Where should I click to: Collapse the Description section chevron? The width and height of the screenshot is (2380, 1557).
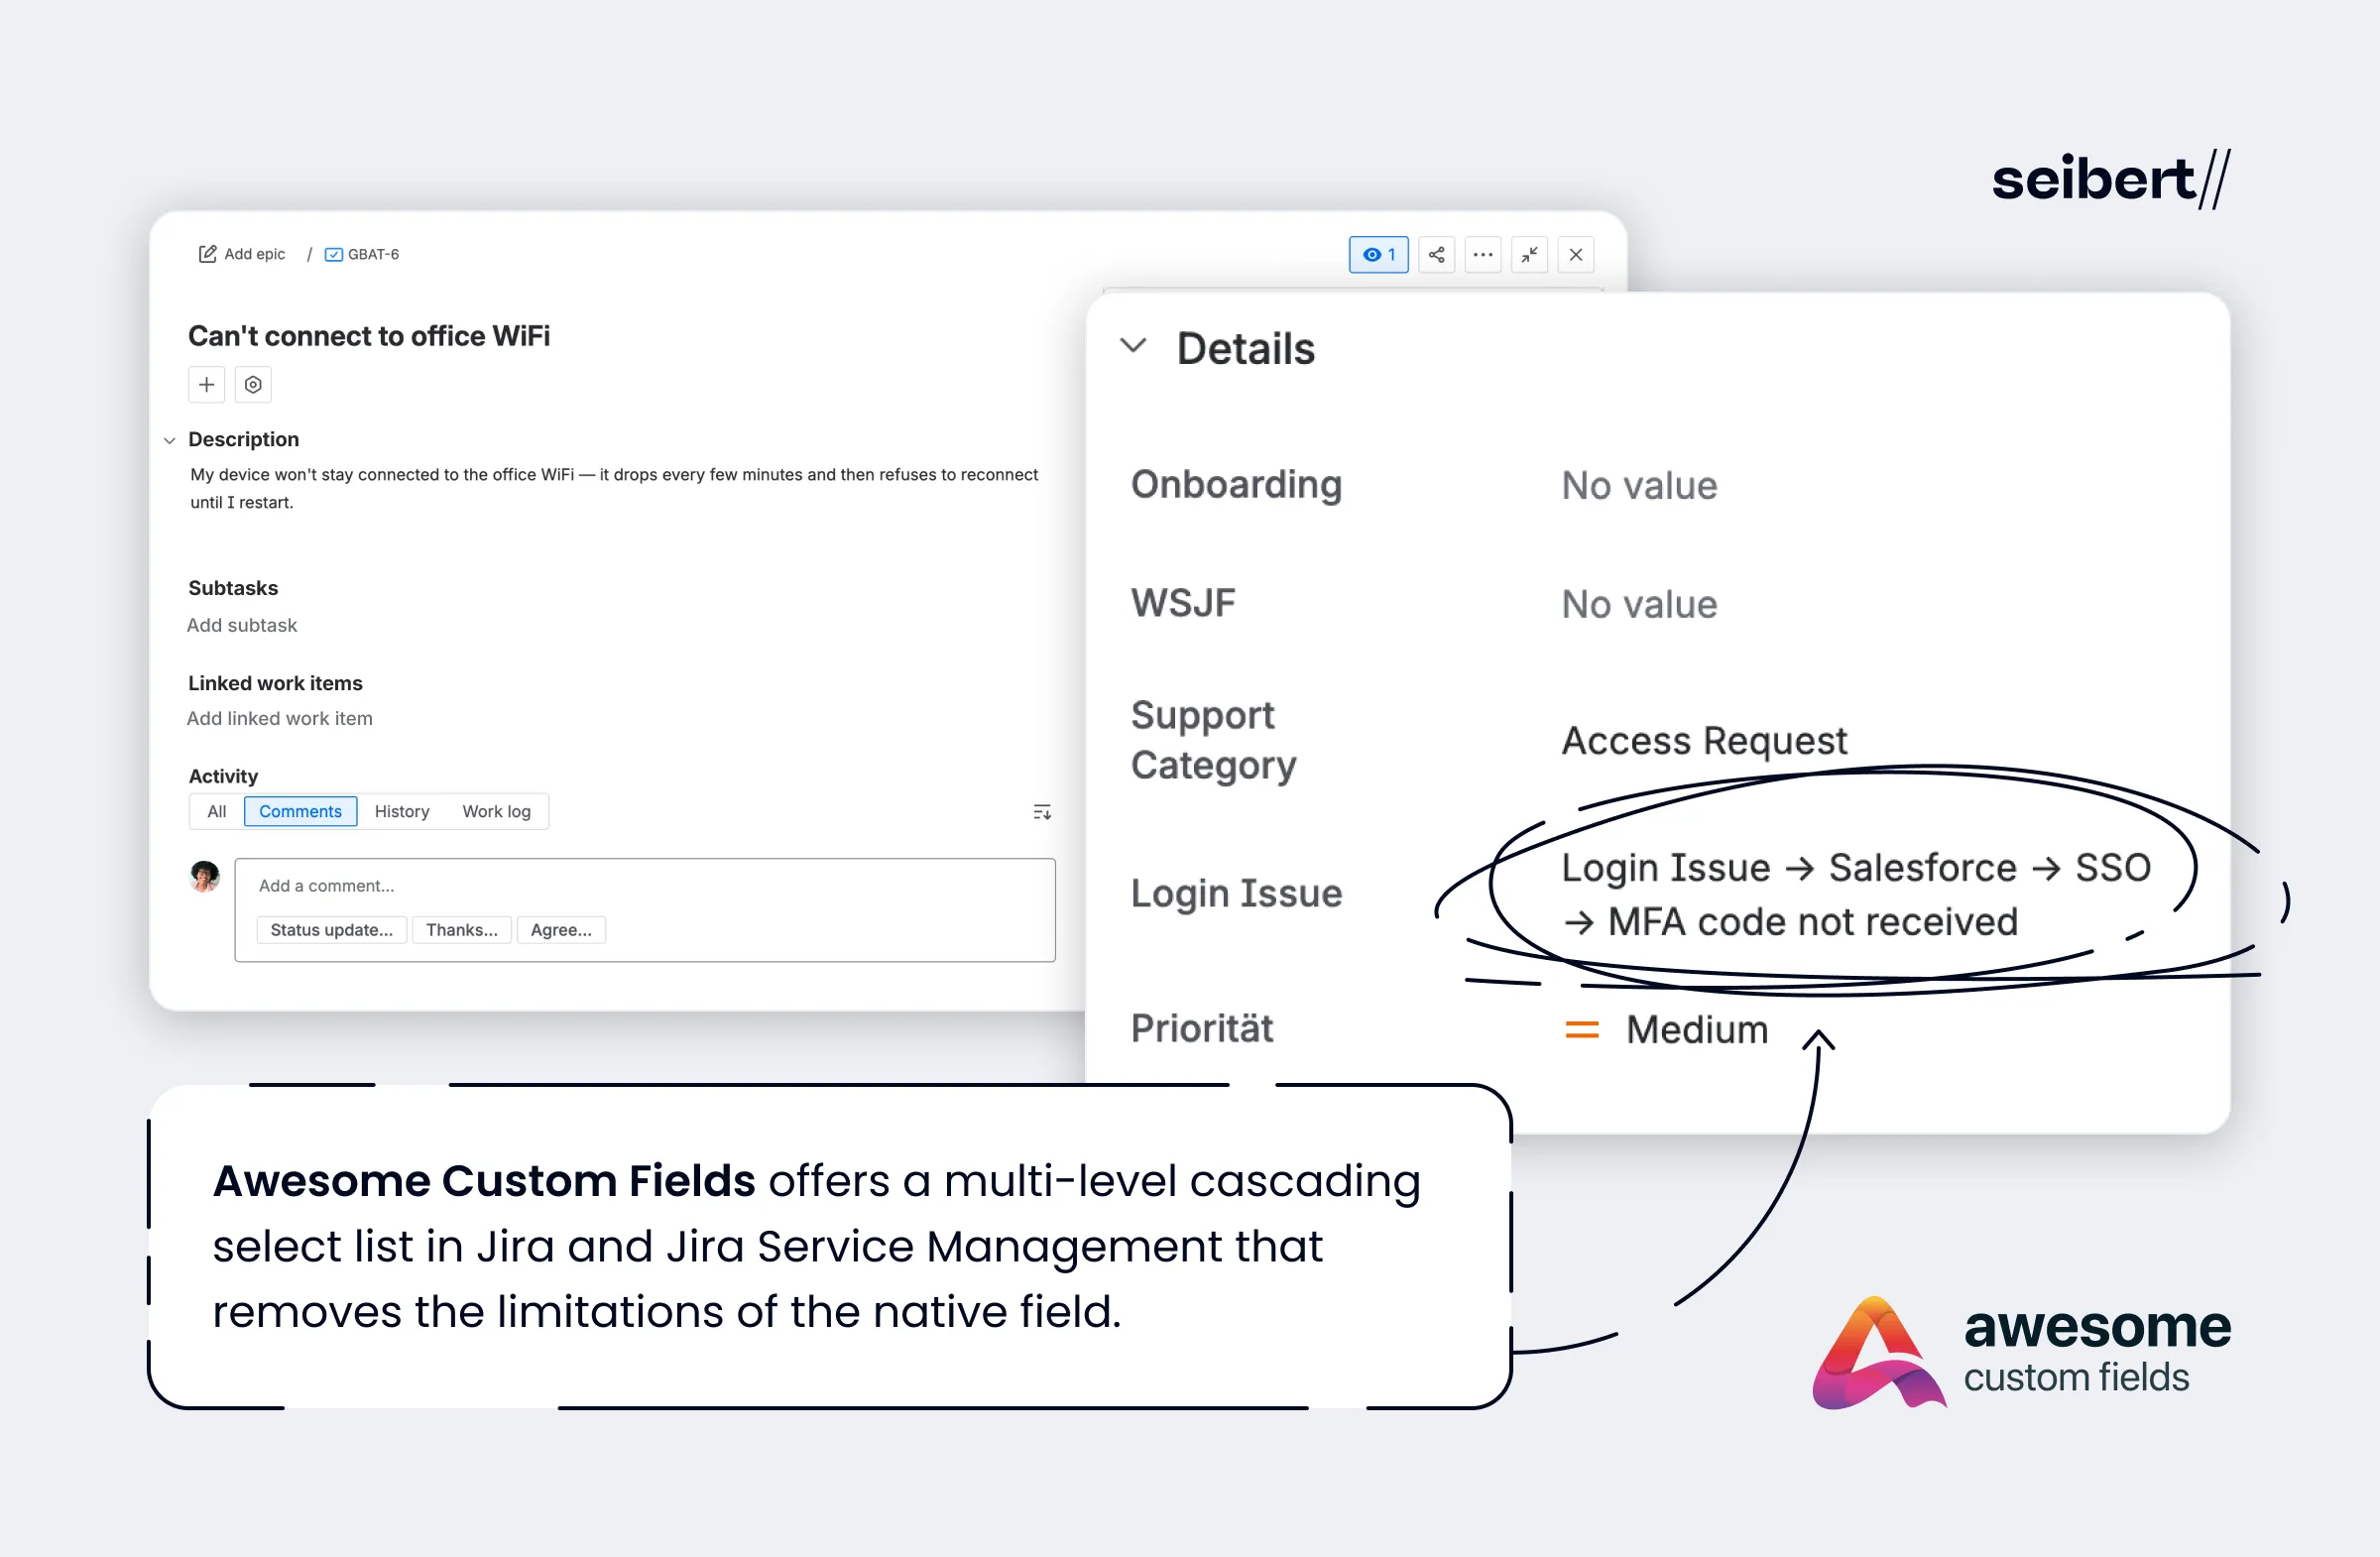click(x=170, y=440)
